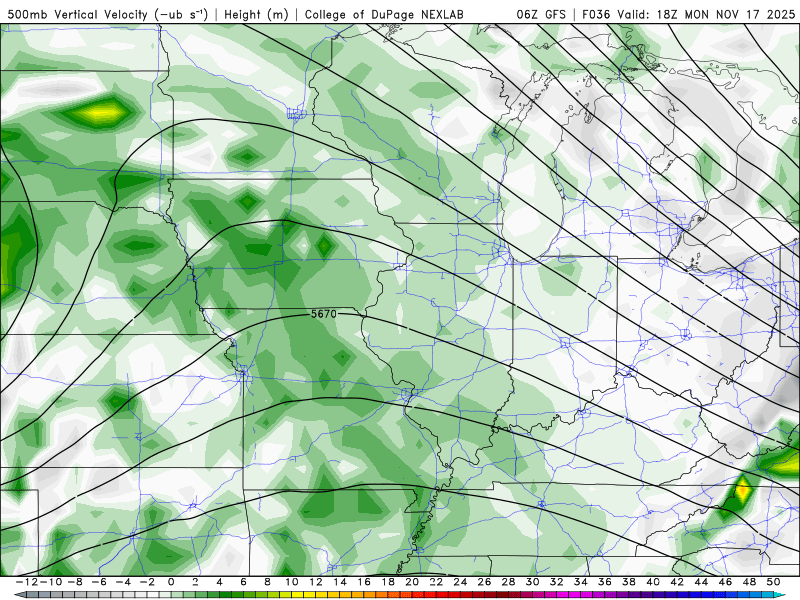This screenshot has height=600, width=800.
Task: Click the colorbar label 38
Action: coord(629,582)
